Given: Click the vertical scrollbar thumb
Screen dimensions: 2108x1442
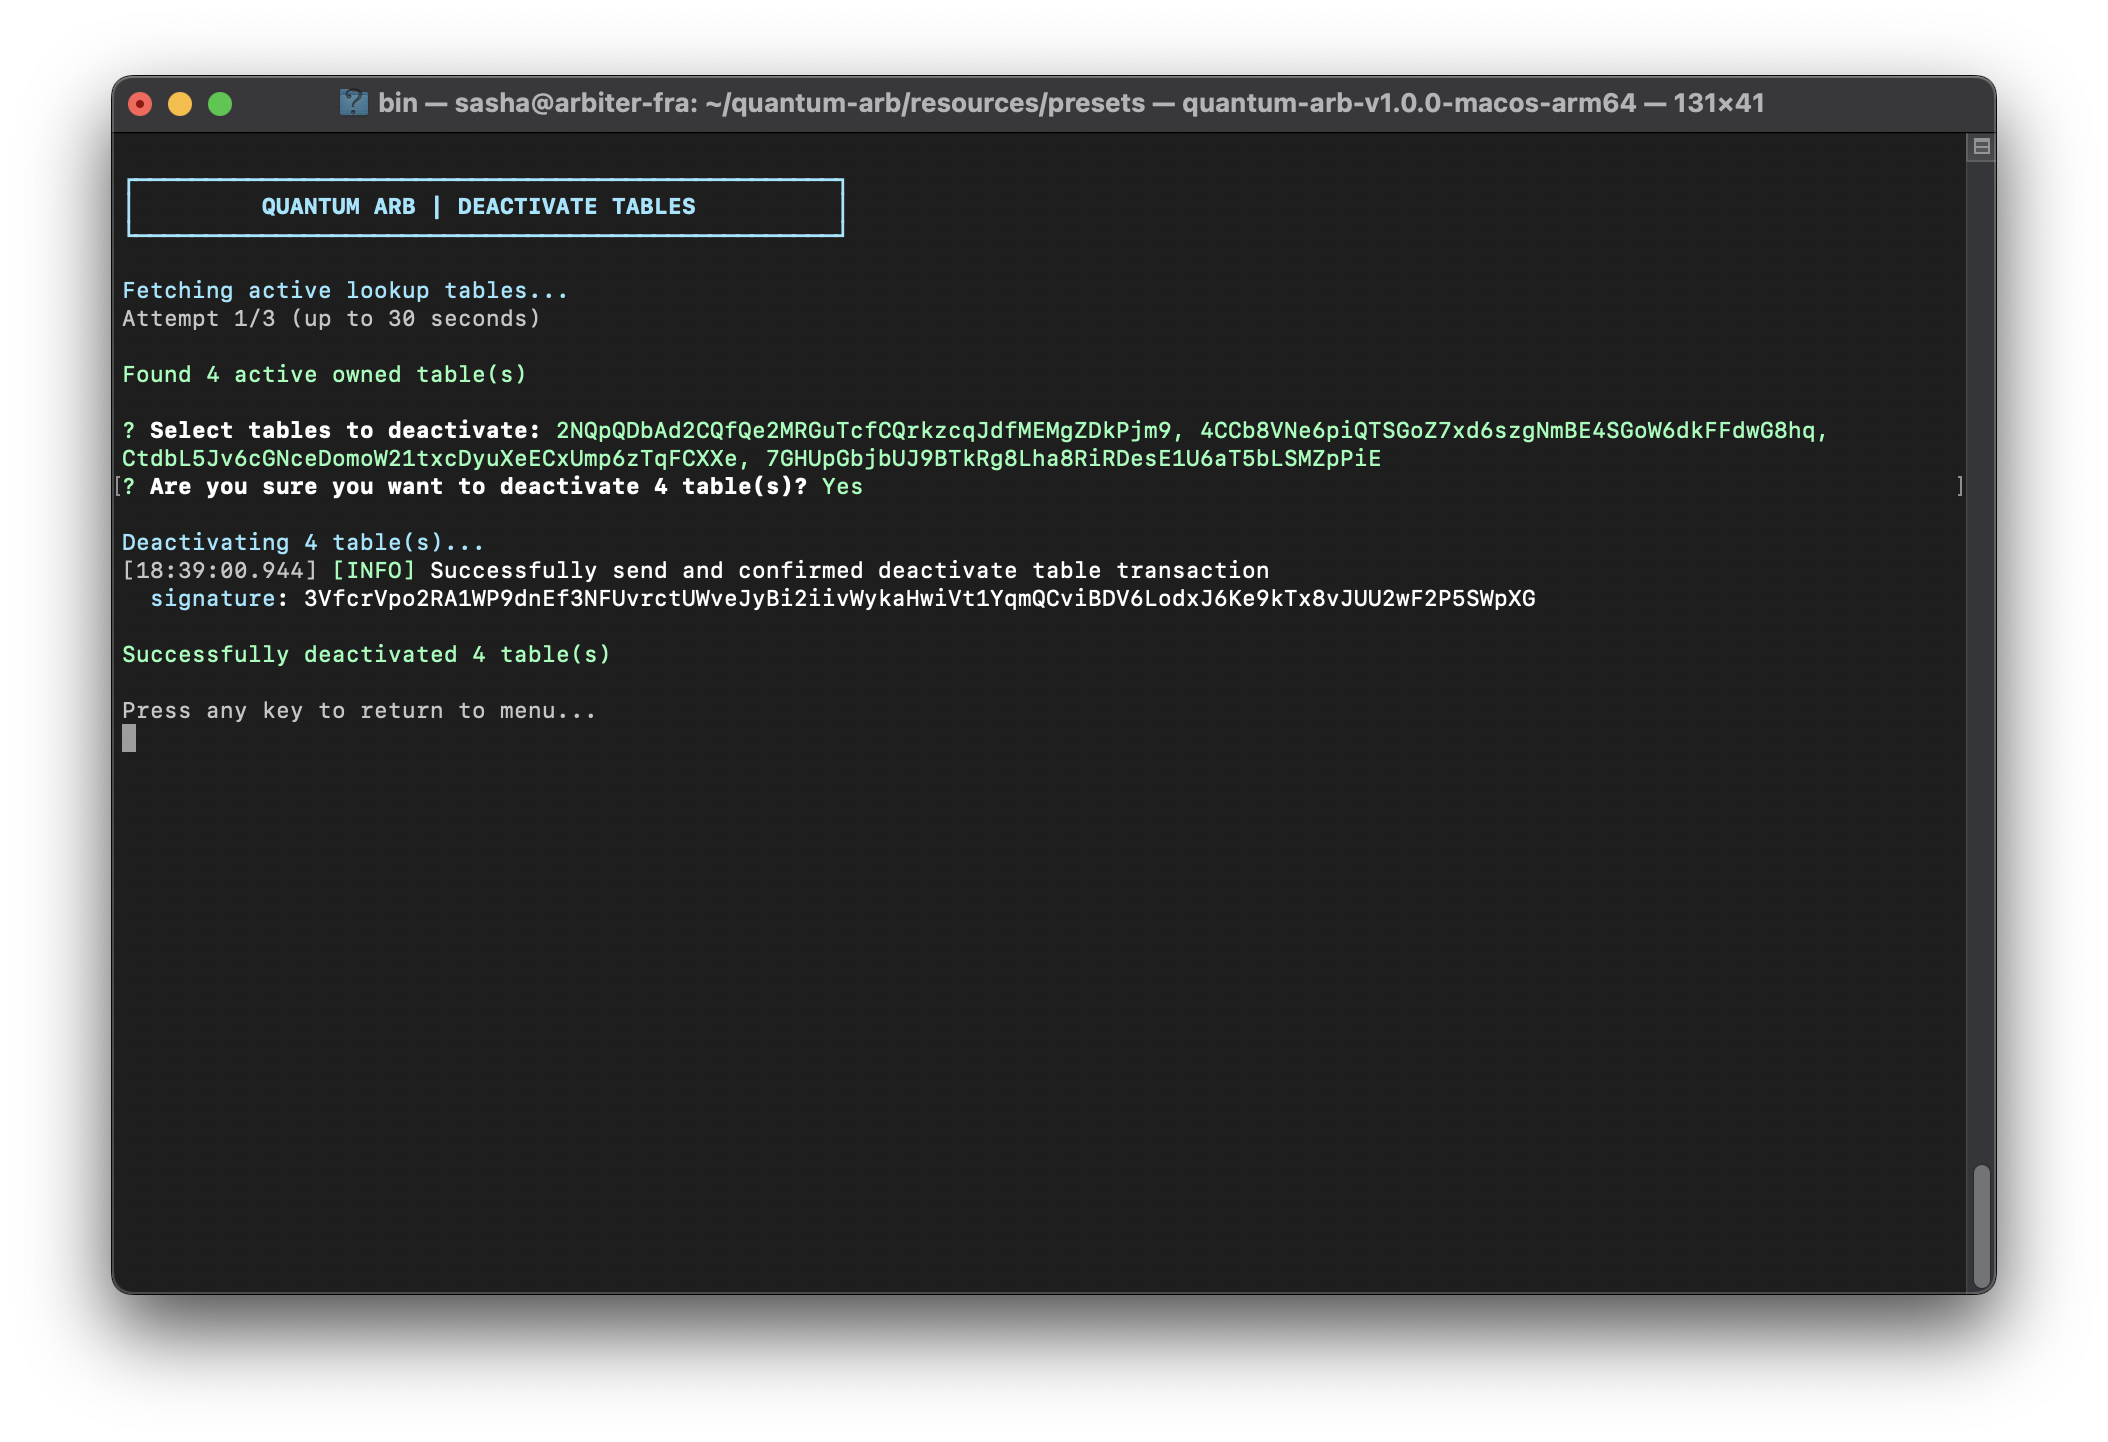Looking at the screenshot, I should 1981,1225.
